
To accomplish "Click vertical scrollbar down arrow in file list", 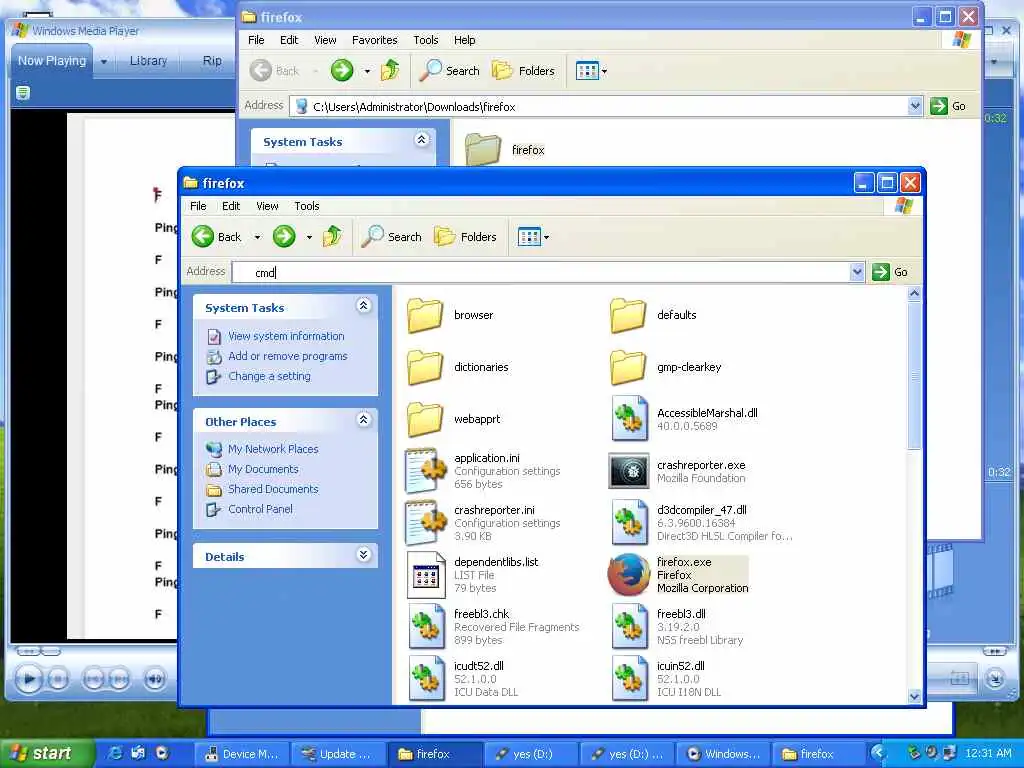I will (914, 696).
